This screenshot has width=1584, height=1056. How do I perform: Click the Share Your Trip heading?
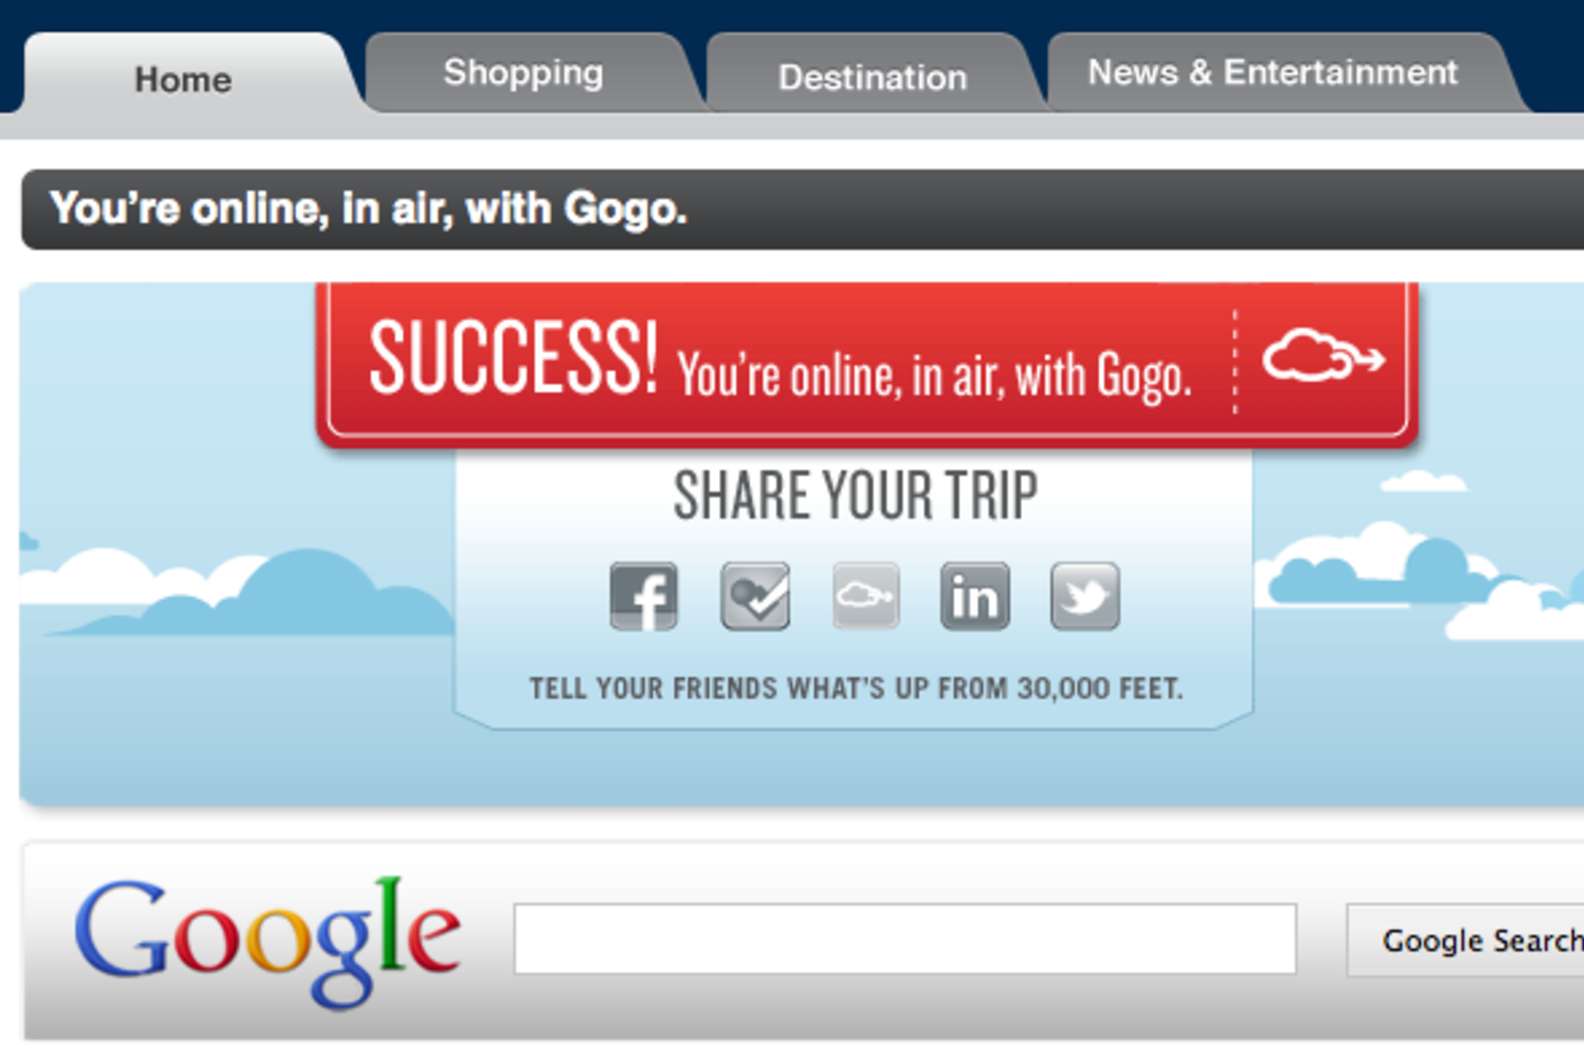pyautogui.click(x=856, y=495)
